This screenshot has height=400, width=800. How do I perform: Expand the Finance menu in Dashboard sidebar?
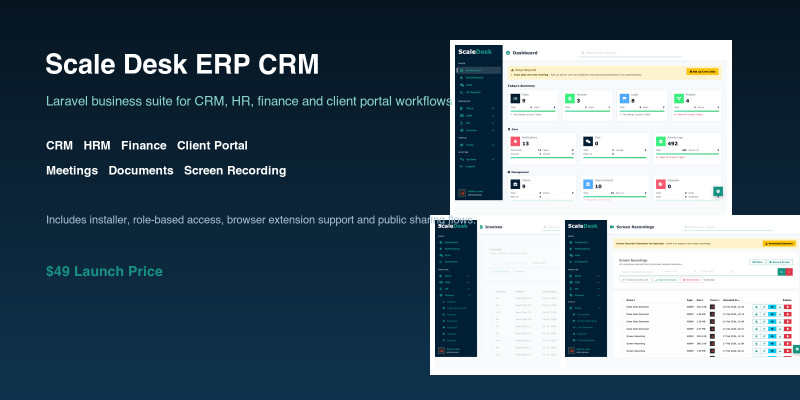tap(474, 130)
